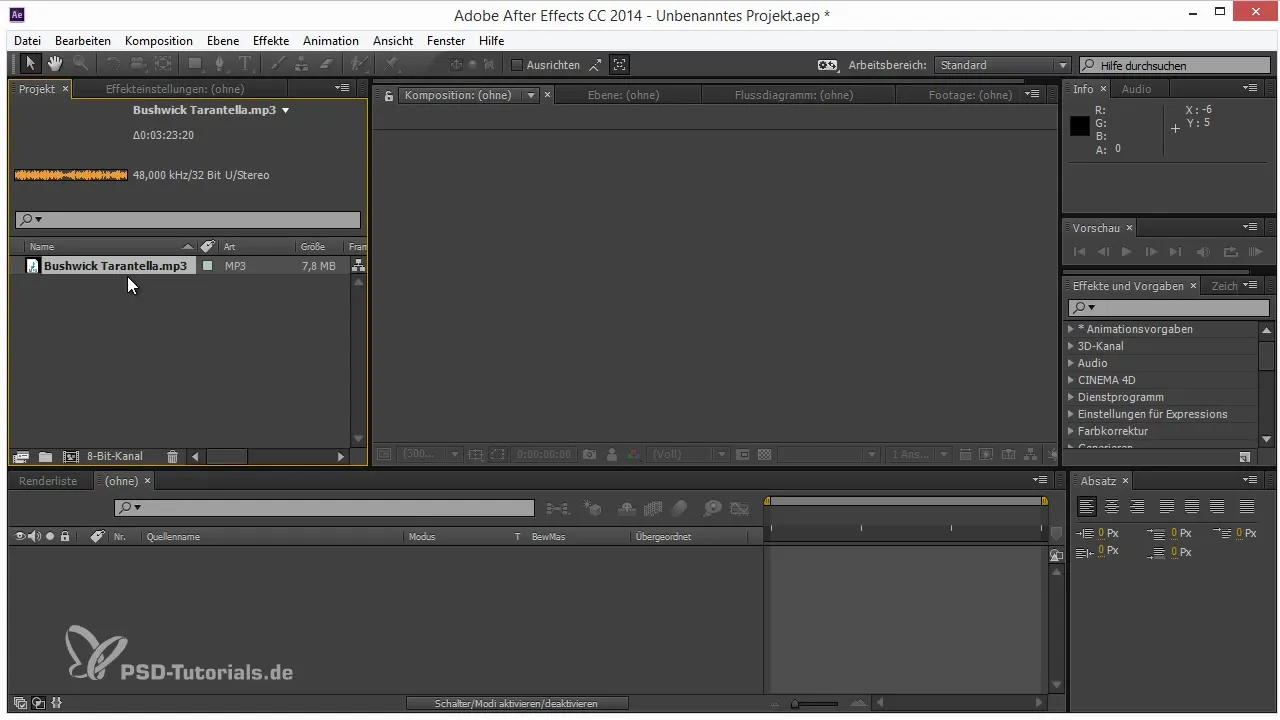Select the Clone Stamp tool
Viewport: 1280px width, 720px height.
coord(303,64)
